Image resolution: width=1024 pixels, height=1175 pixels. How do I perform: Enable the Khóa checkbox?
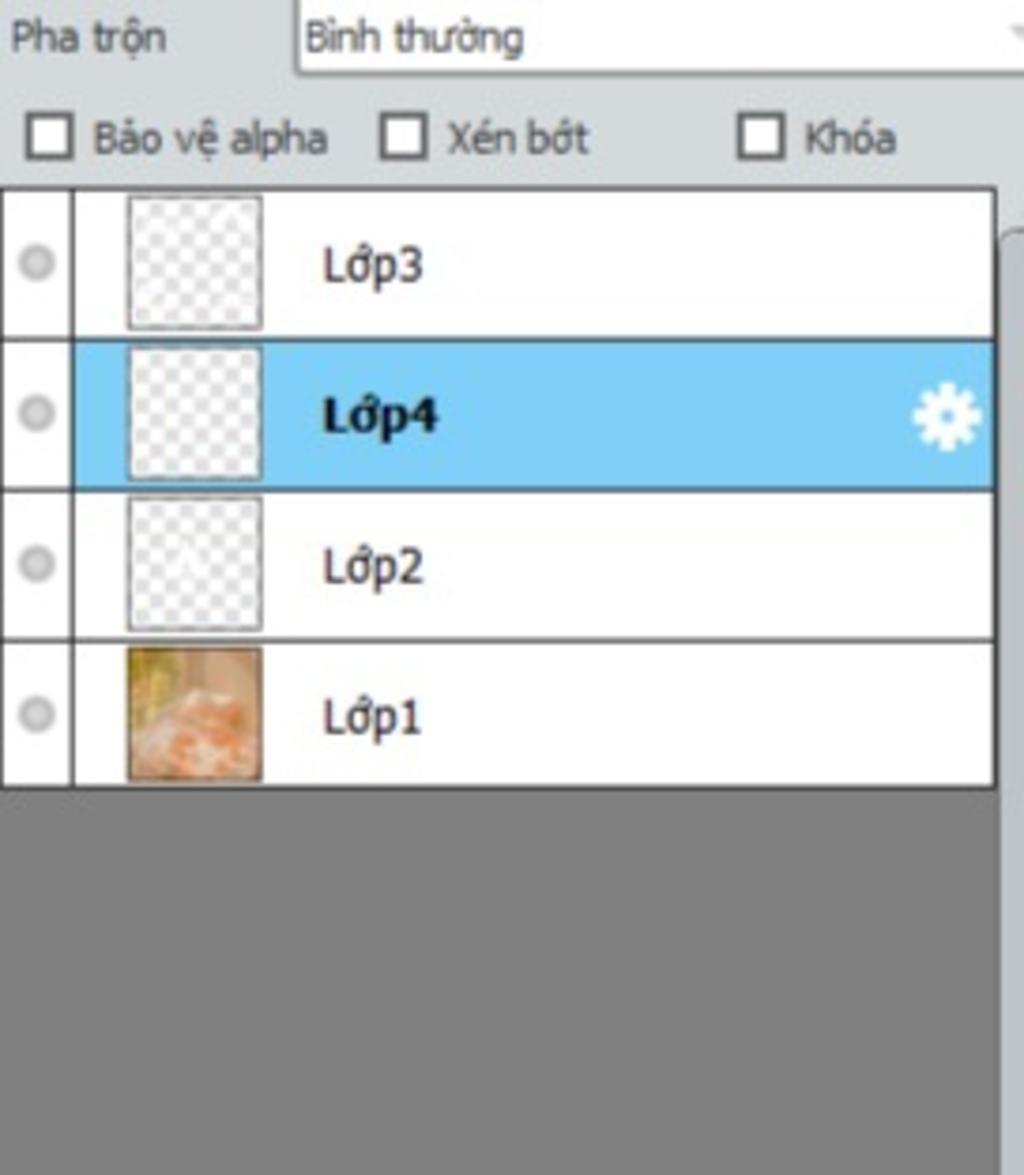[761, 136]
